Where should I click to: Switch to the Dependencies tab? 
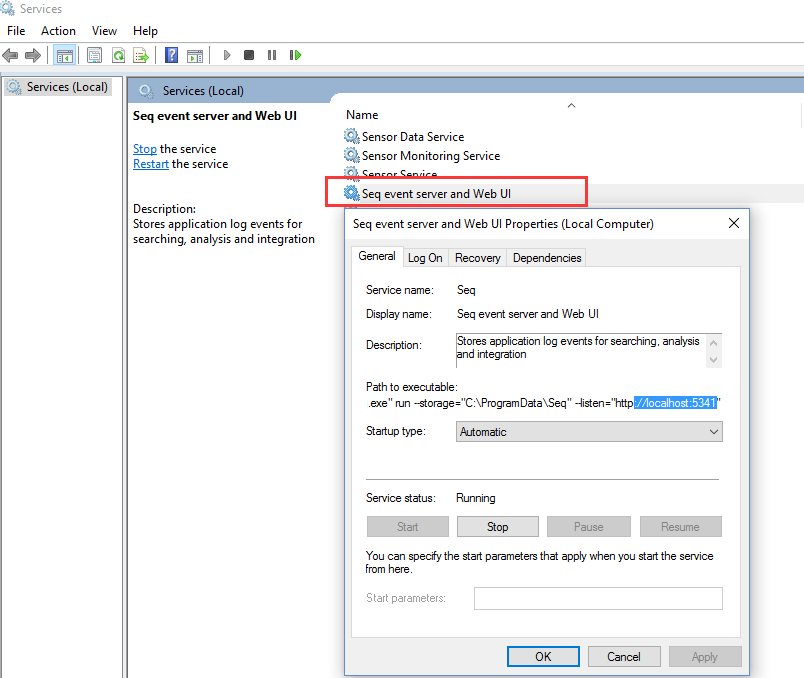click(x=547, y=258)
